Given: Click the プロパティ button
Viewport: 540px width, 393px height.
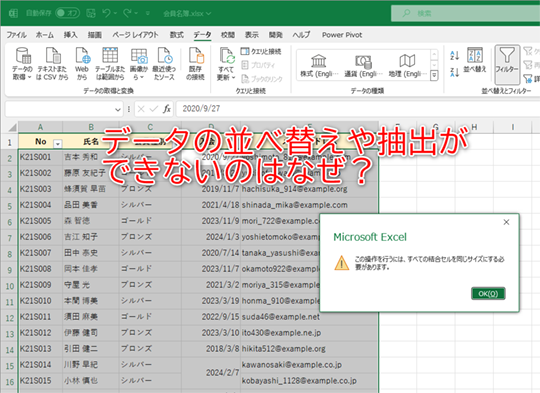Looking at the screenshot, I should point(258,65).
